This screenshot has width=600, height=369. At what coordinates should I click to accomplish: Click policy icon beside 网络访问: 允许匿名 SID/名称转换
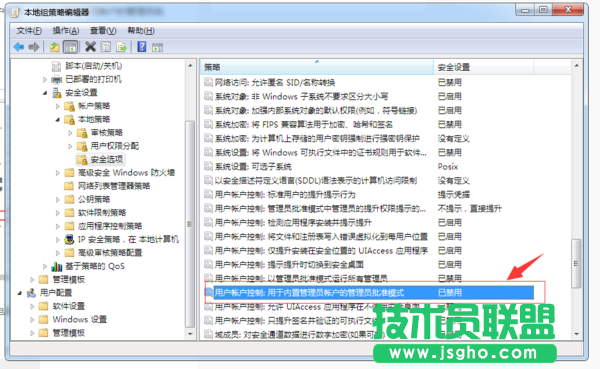click(208, 82)
